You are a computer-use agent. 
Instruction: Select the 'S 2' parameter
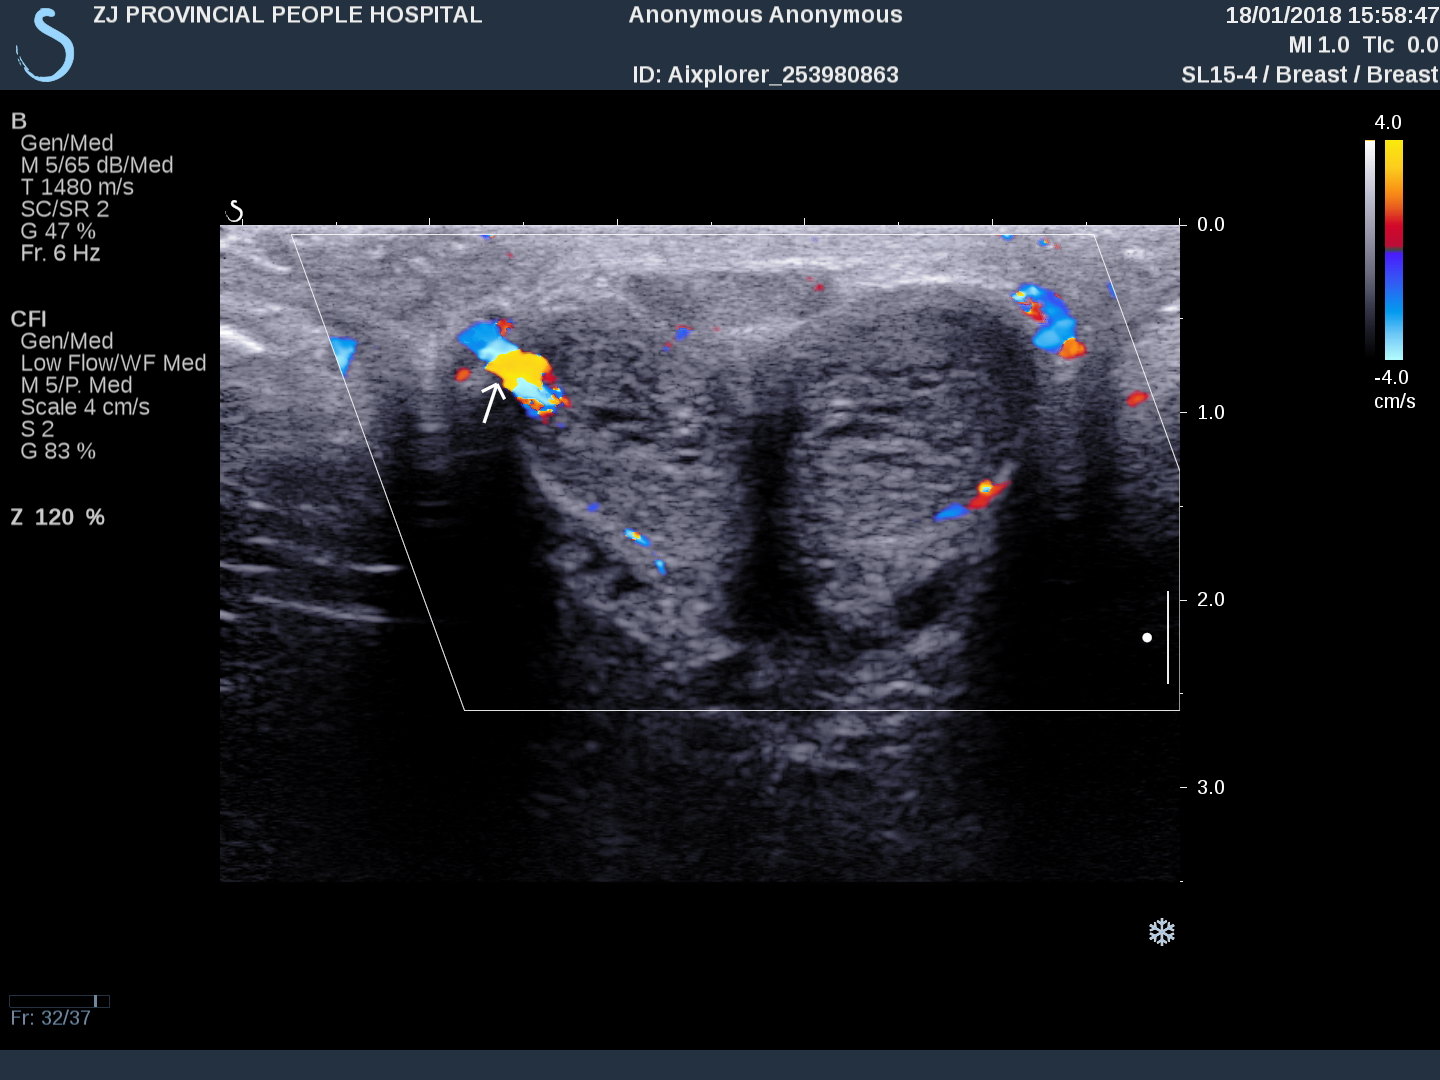tap(37, 429)
